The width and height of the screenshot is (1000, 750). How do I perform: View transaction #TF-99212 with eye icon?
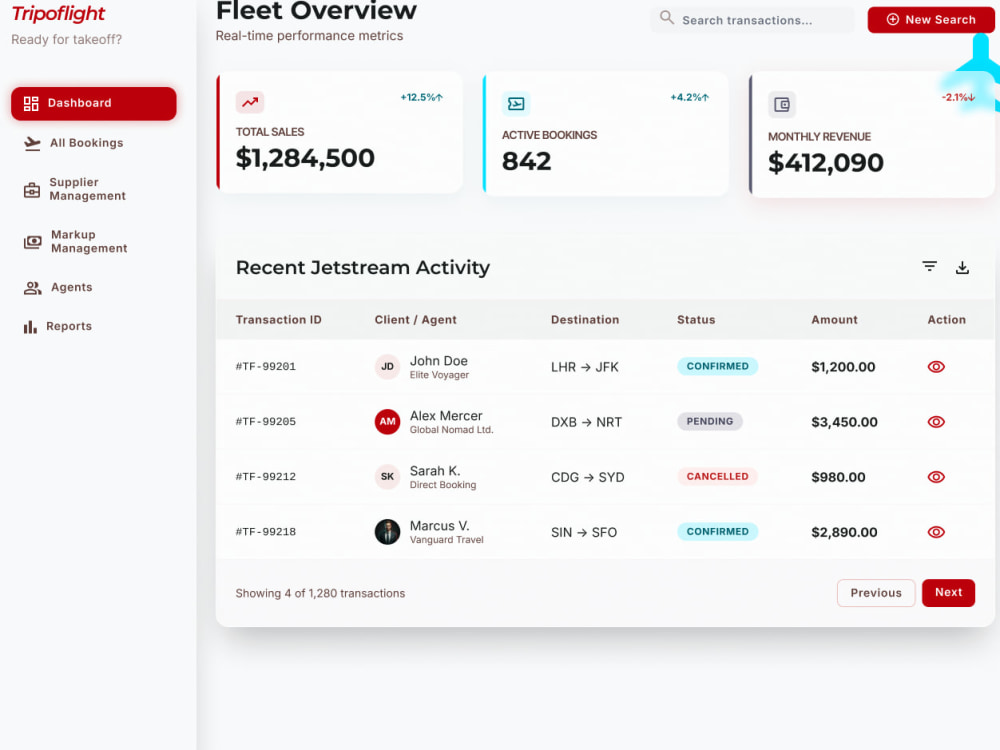click(936, 477)
